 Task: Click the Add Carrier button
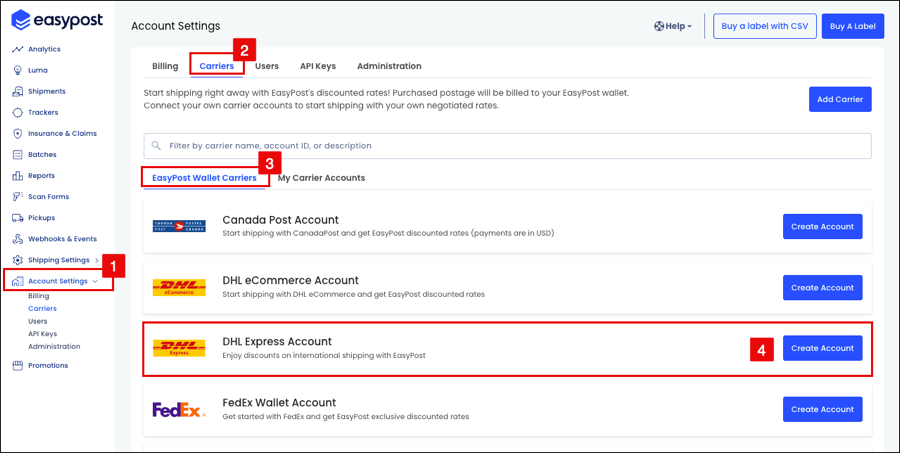(840, 99)
